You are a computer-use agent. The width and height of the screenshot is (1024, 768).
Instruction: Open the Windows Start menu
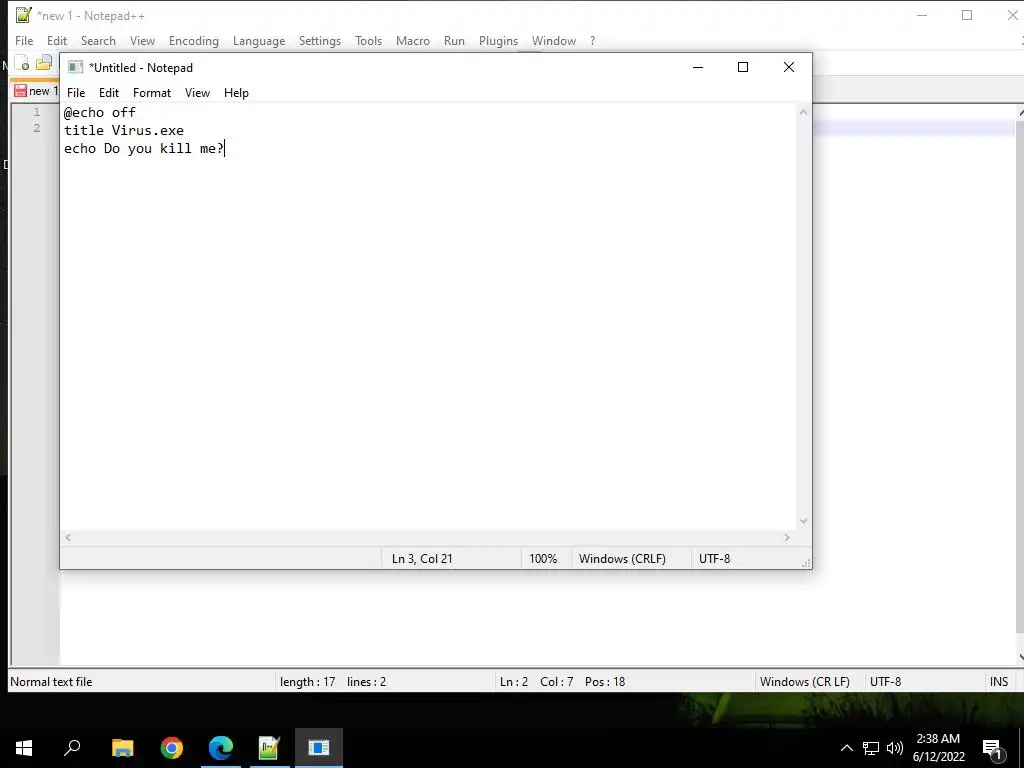click(24, 748)
